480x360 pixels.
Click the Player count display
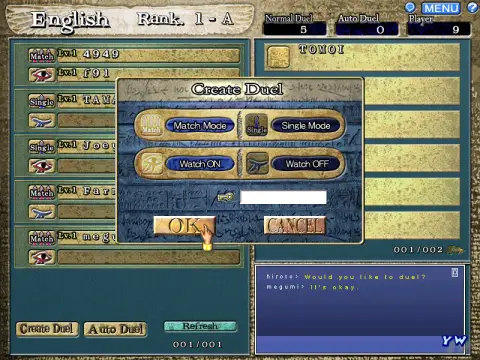click(439, 30)
